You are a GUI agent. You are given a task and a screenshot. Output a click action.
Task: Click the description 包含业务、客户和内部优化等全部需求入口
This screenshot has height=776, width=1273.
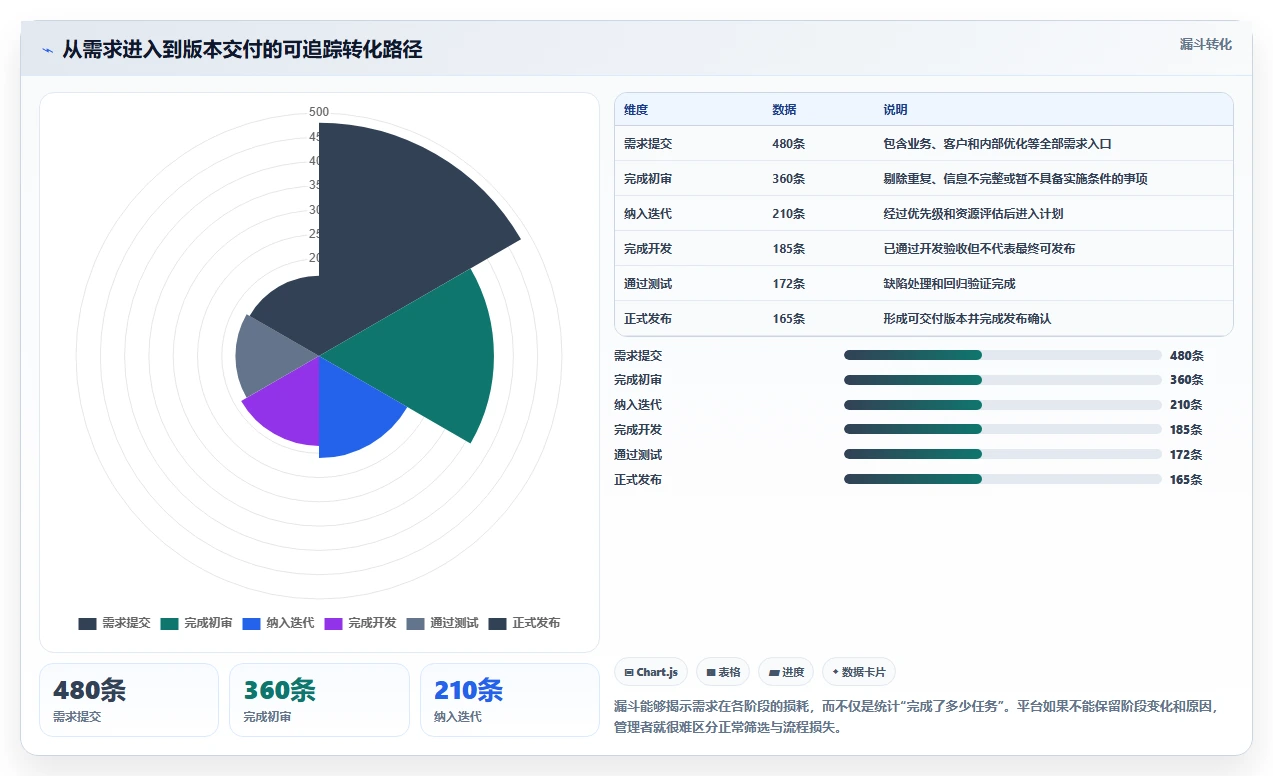pyautogui.click(x=997, y=144)
